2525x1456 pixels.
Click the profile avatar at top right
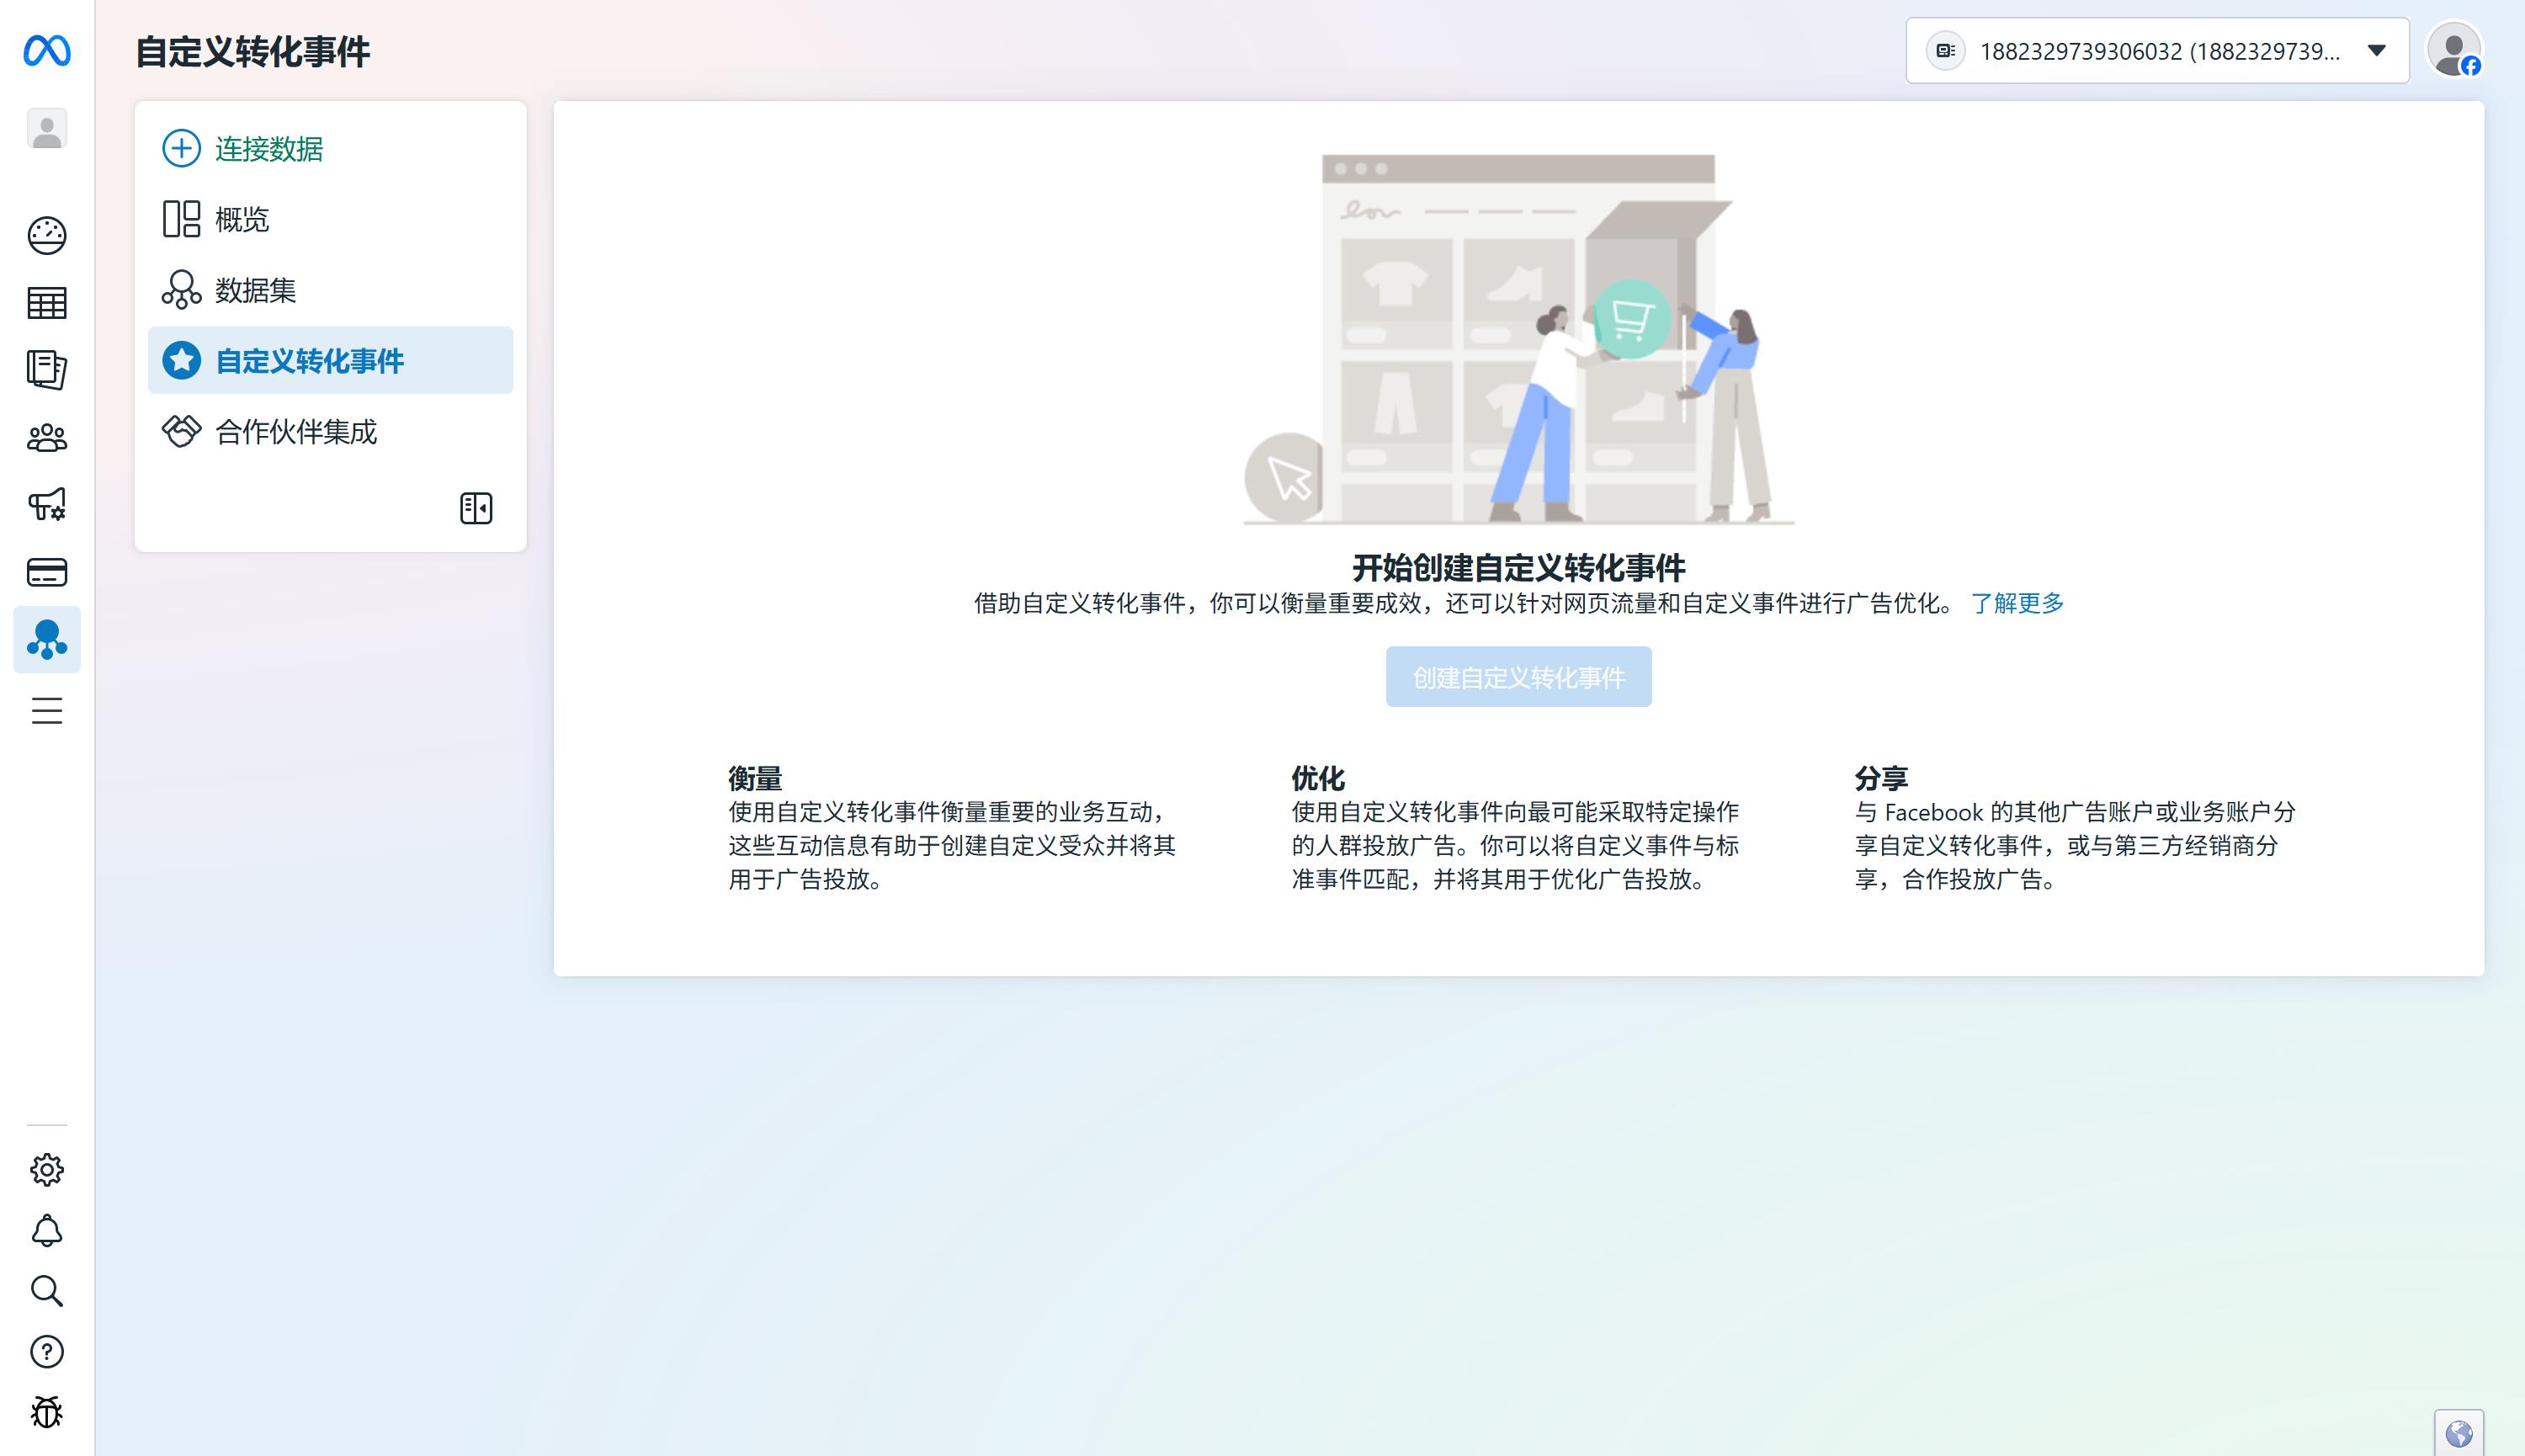pyautogui.click(x=2455, y=50)
